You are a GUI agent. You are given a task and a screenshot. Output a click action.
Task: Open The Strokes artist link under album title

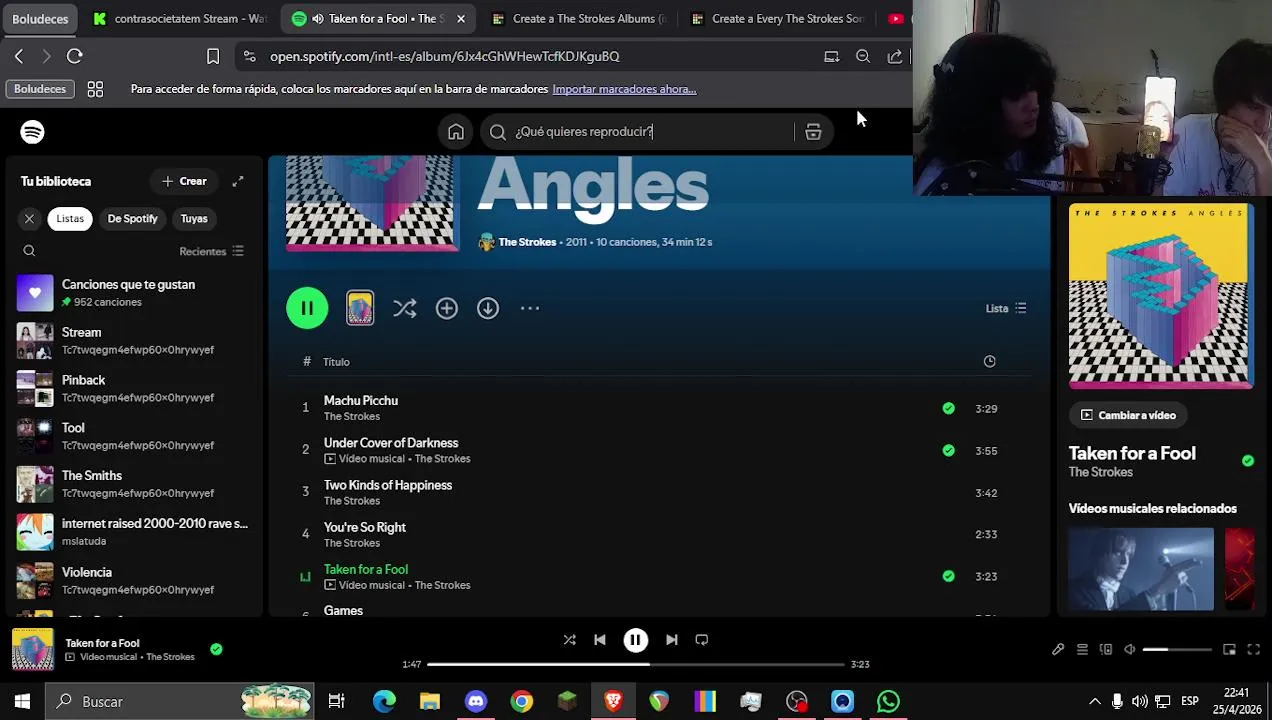(x=527, y=242)
